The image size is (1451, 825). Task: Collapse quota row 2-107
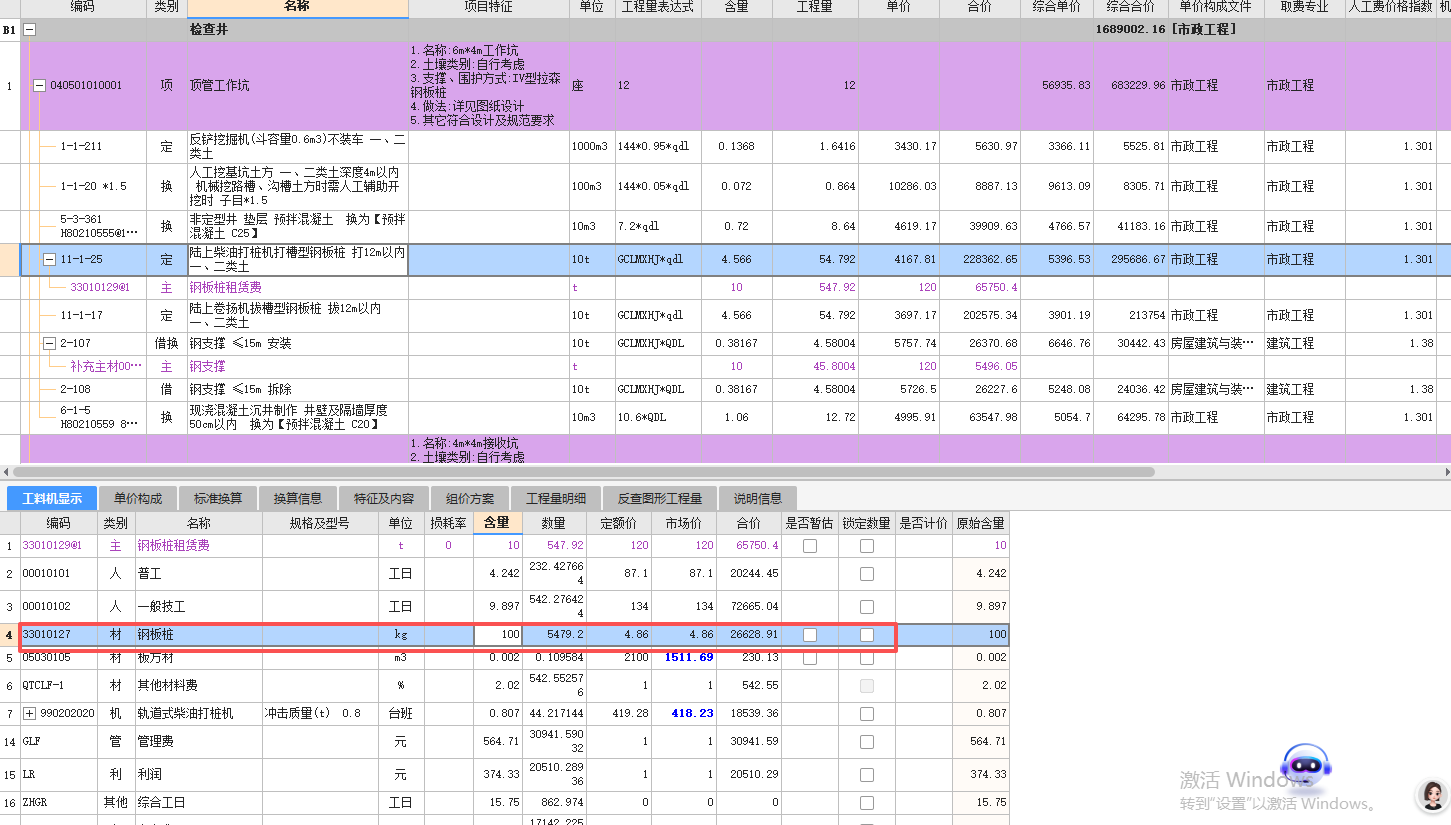(49, 344)
